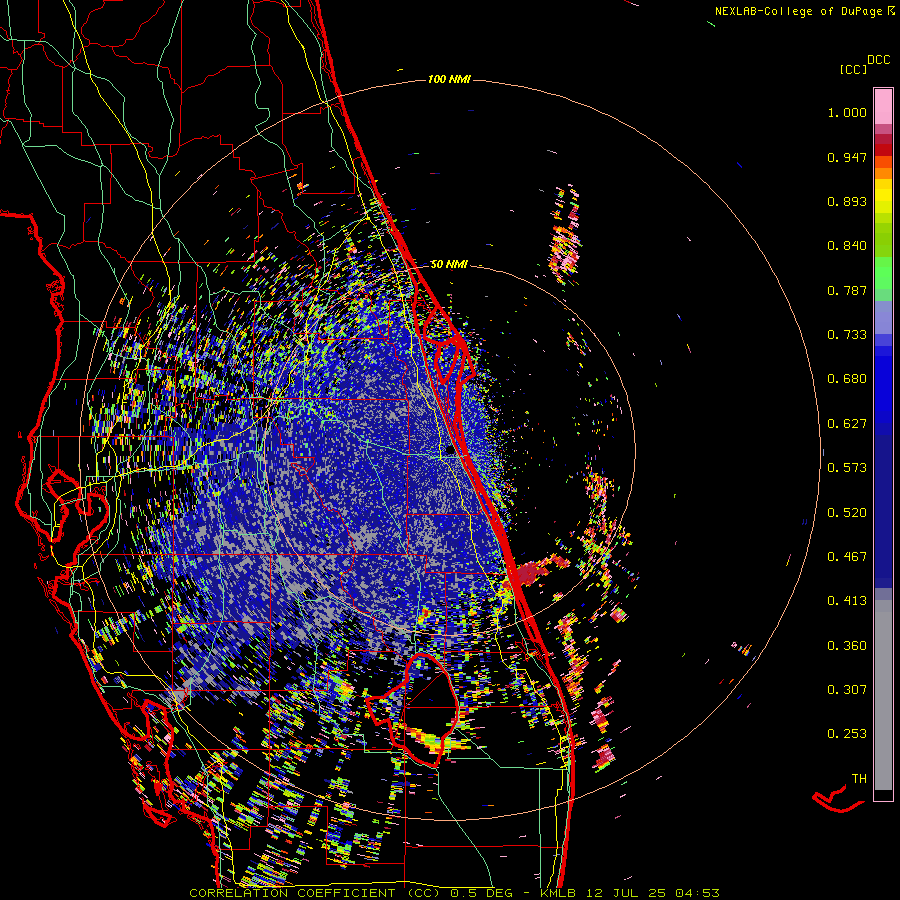Click the 0.360 scale value
Image resolution: width=900 pixels, height=900 pixels.
point(847,646)
